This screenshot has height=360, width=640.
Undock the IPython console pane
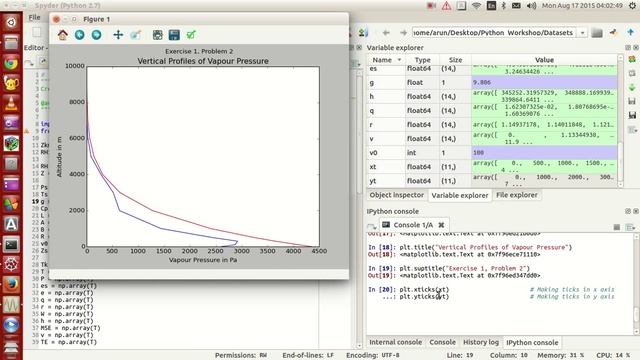pos(628,211)
